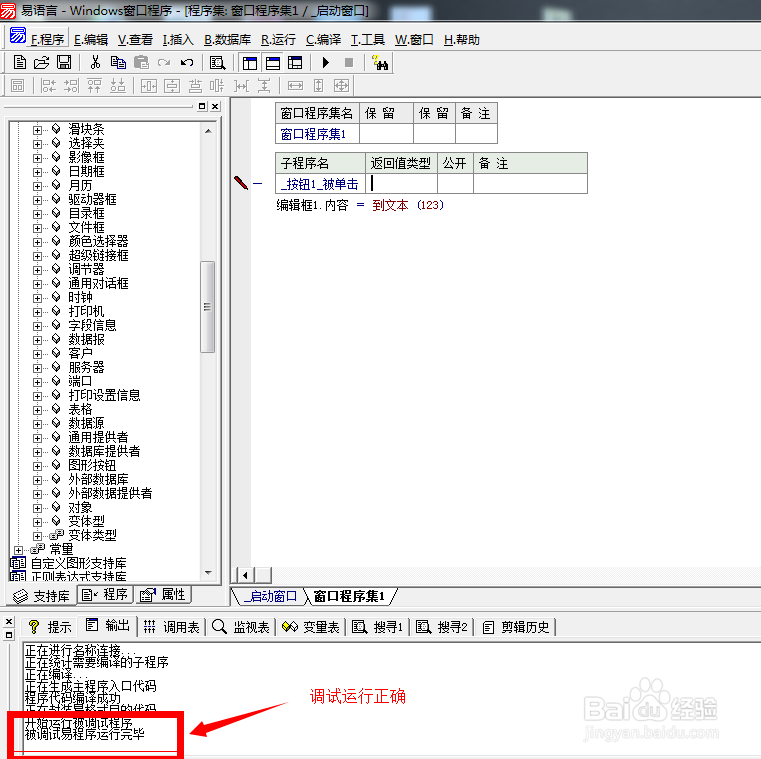This screenshot has width=761, height=759.
Task: Open the 调用表 tab
Action: point(172,627)
